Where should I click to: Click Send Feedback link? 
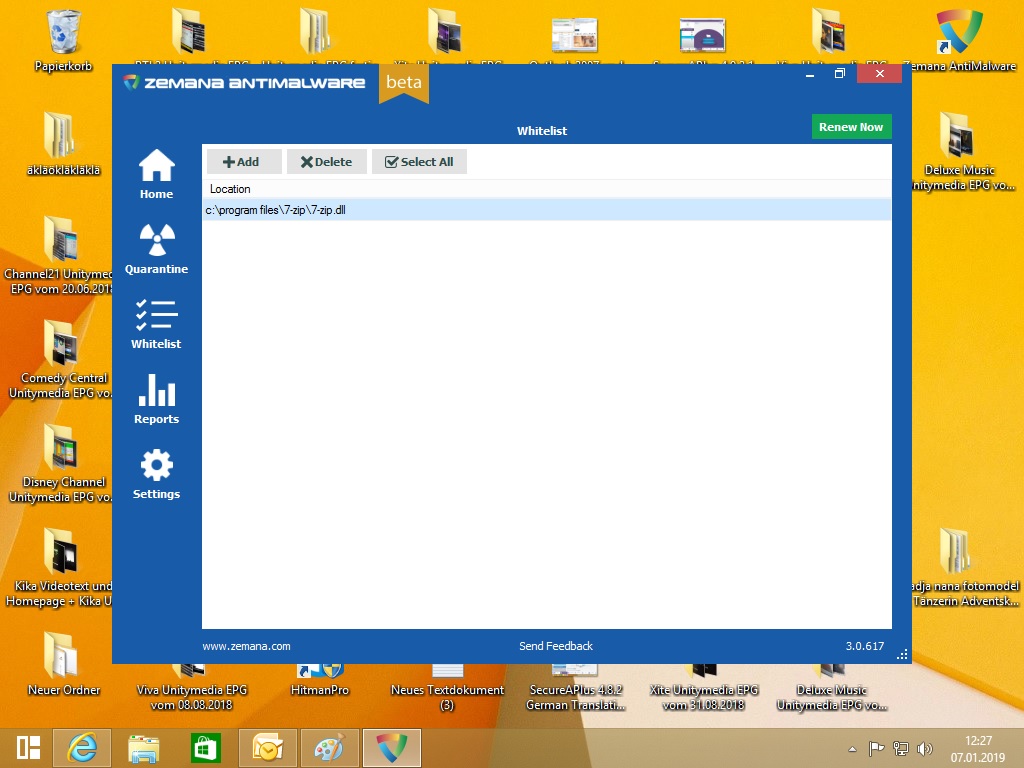point(556,646)
